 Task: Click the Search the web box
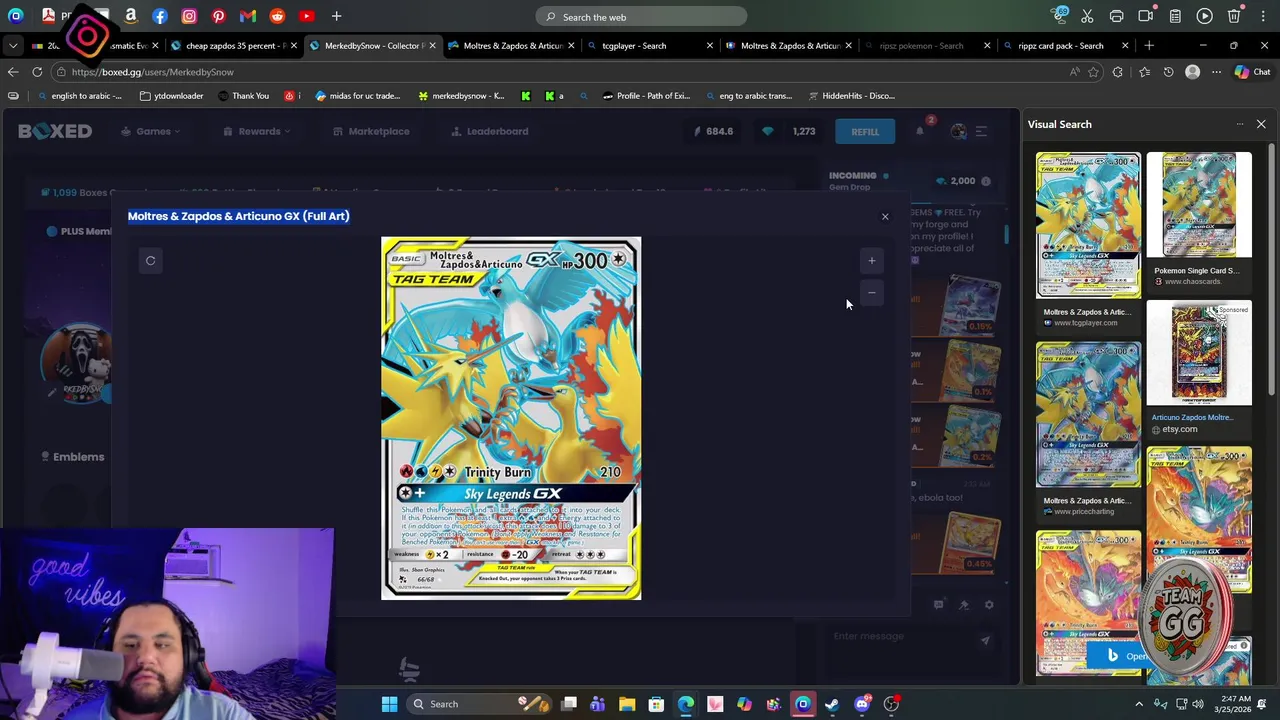[641, 17]
